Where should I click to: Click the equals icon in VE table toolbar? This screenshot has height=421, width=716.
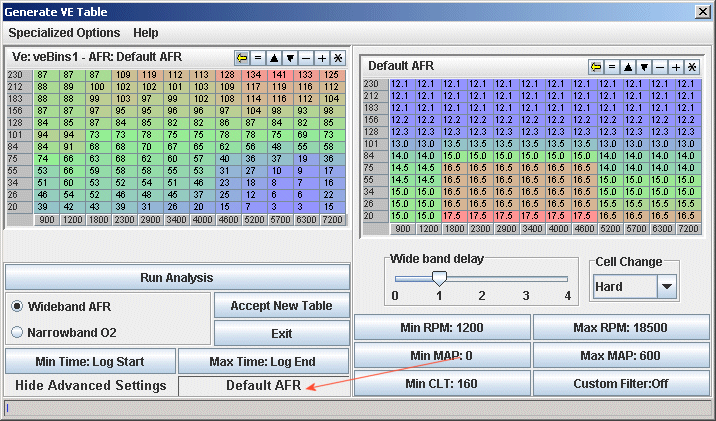tap(257, 58)
